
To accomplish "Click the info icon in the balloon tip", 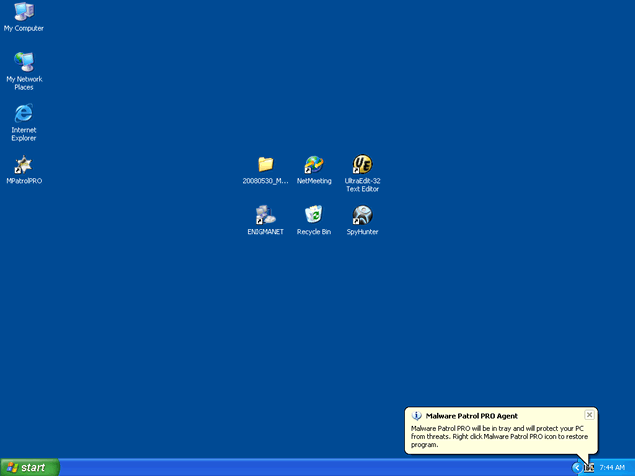I will point(416,415).
